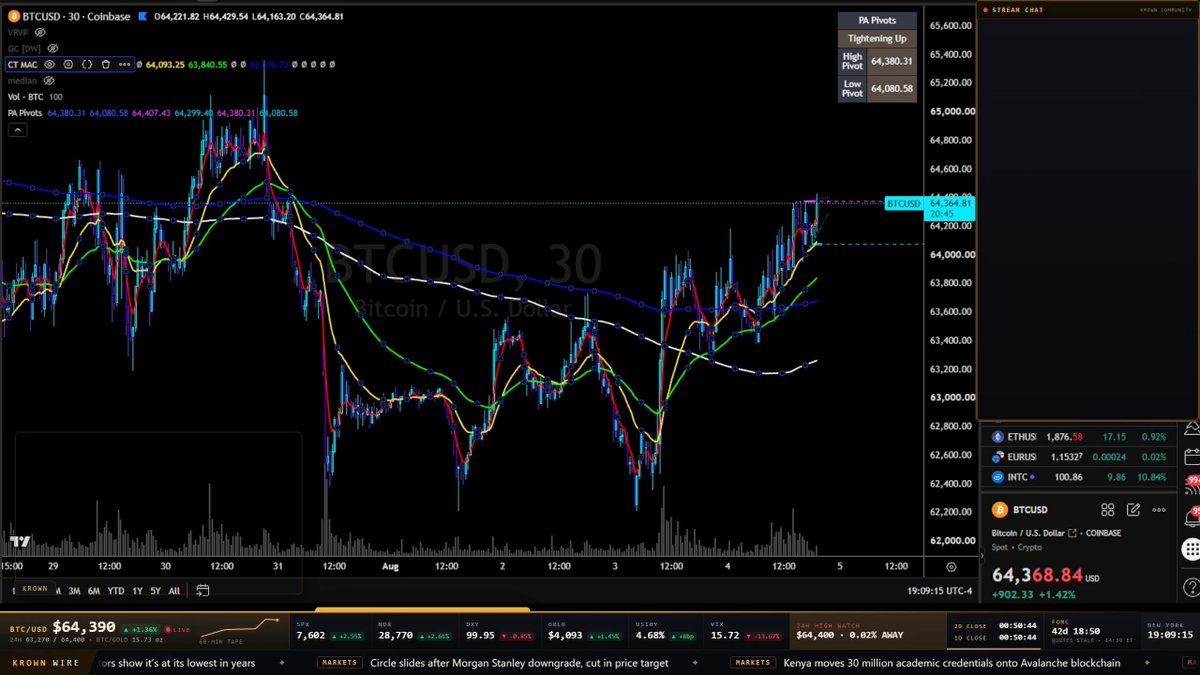The image size is (1200, 675).
Task: Open the news feed icon with 99+ badge
Action: tap(1191, 487)
